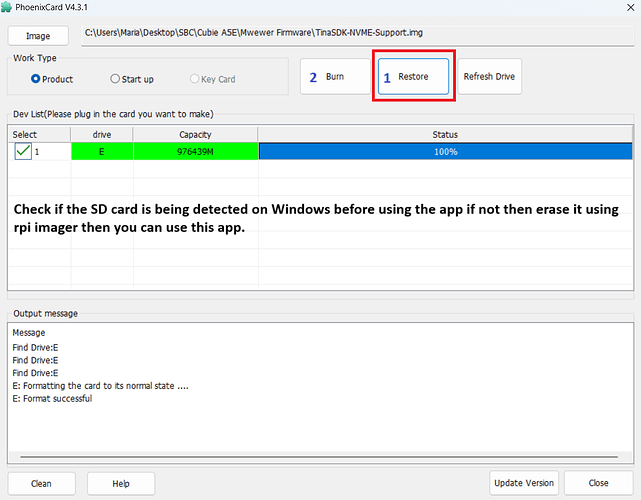The height and width of the screenshot is (500, 641).
Task: Select the green drive E cell
Action: [102, 152]
